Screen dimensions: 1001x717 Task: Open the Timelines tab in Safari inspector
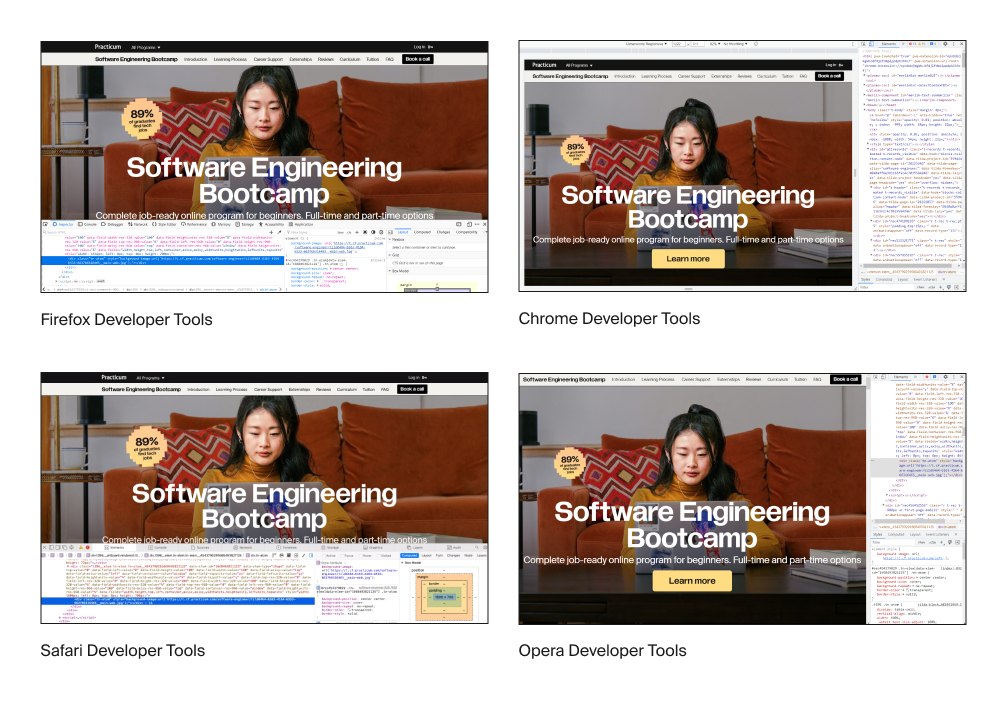[287, 547]
